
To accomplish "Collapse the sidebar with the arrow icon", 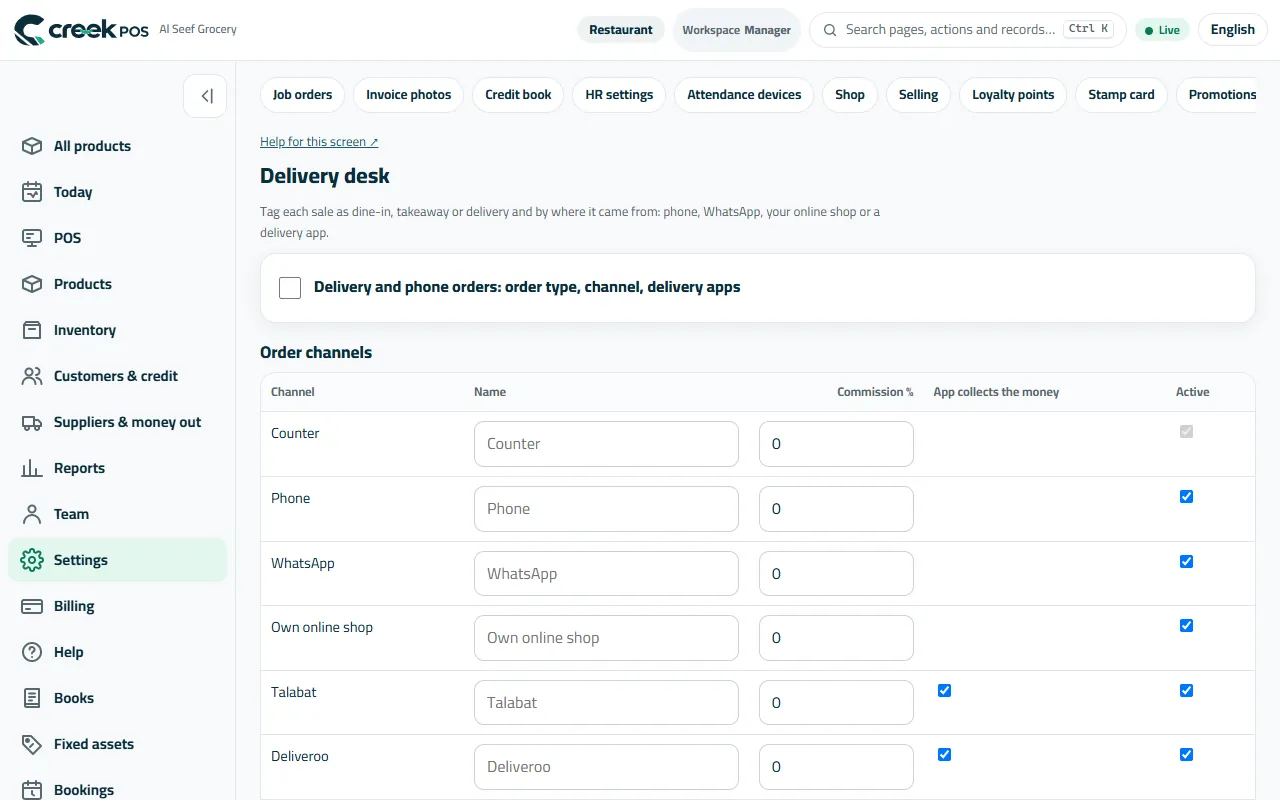I will 205,96.
